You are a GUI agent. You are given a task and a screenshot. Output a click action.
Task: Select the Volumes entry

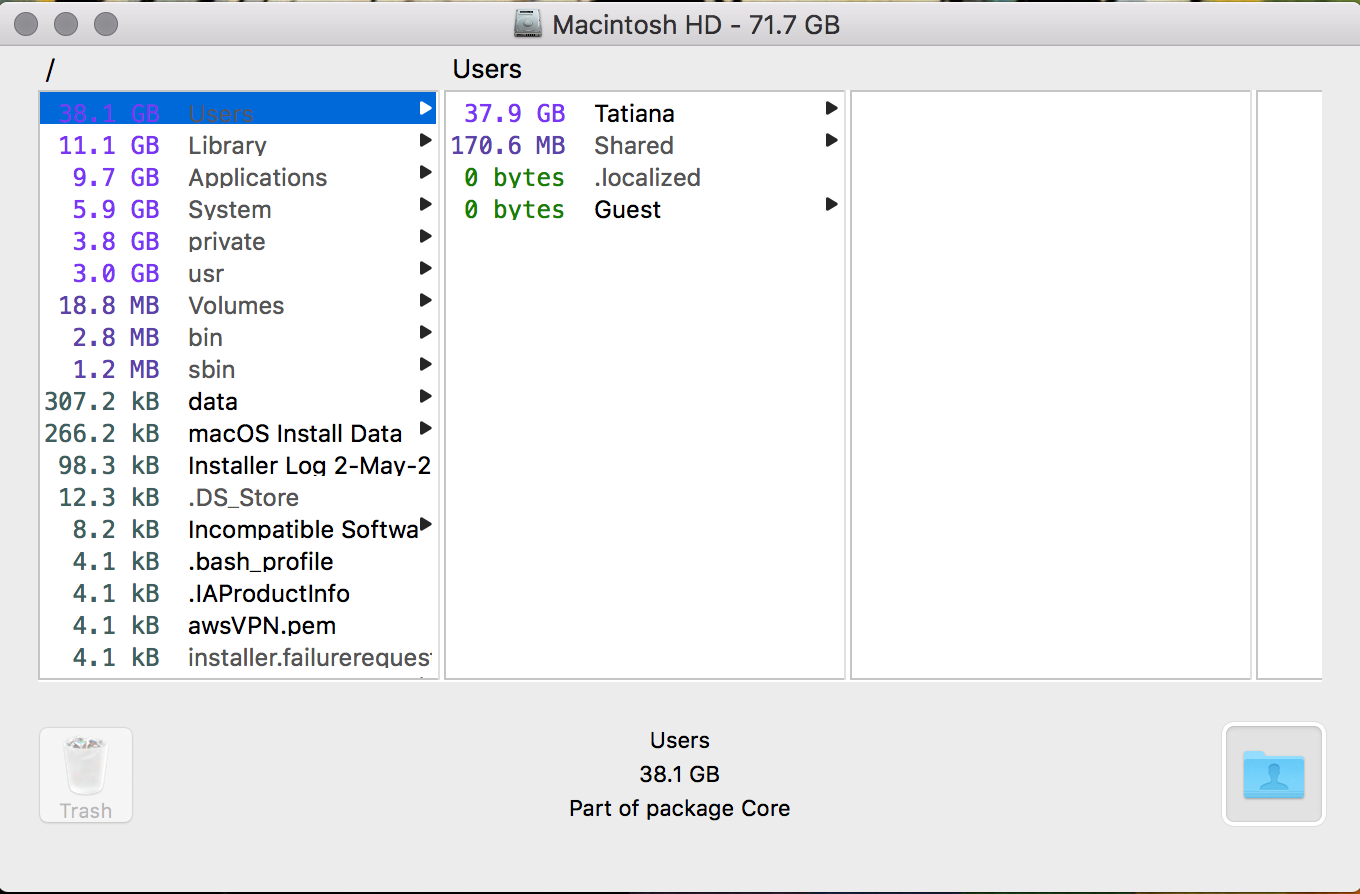pyautogui.click(x=236, y=305)
